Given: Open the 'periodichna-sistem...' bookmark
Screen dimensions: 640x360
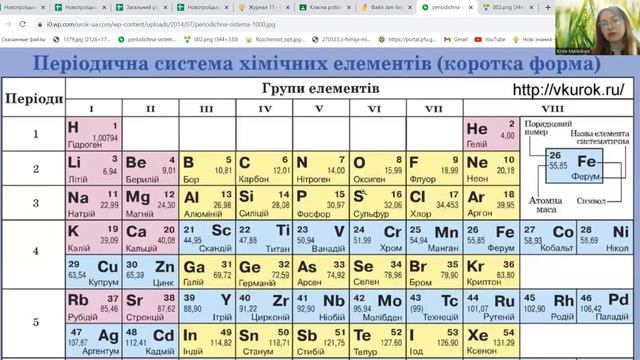Looking at the screenshot, I should click(x=147, y=40).
